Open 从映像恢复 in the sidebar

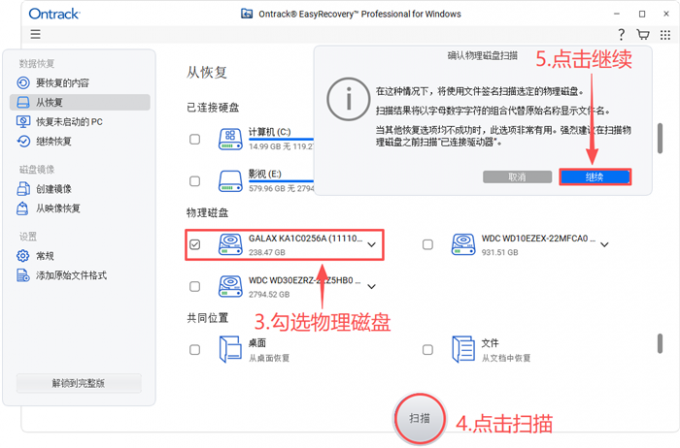(x=80, y=209)
